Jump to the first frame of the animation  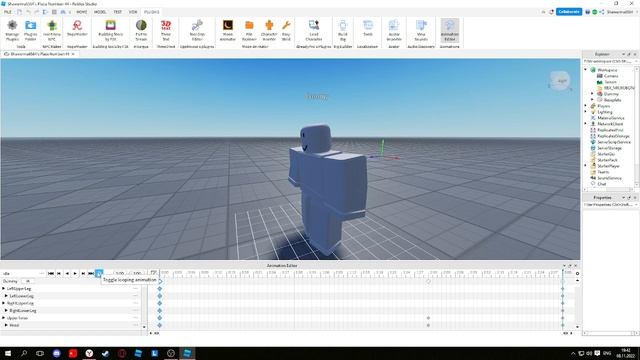click(51, 273)
